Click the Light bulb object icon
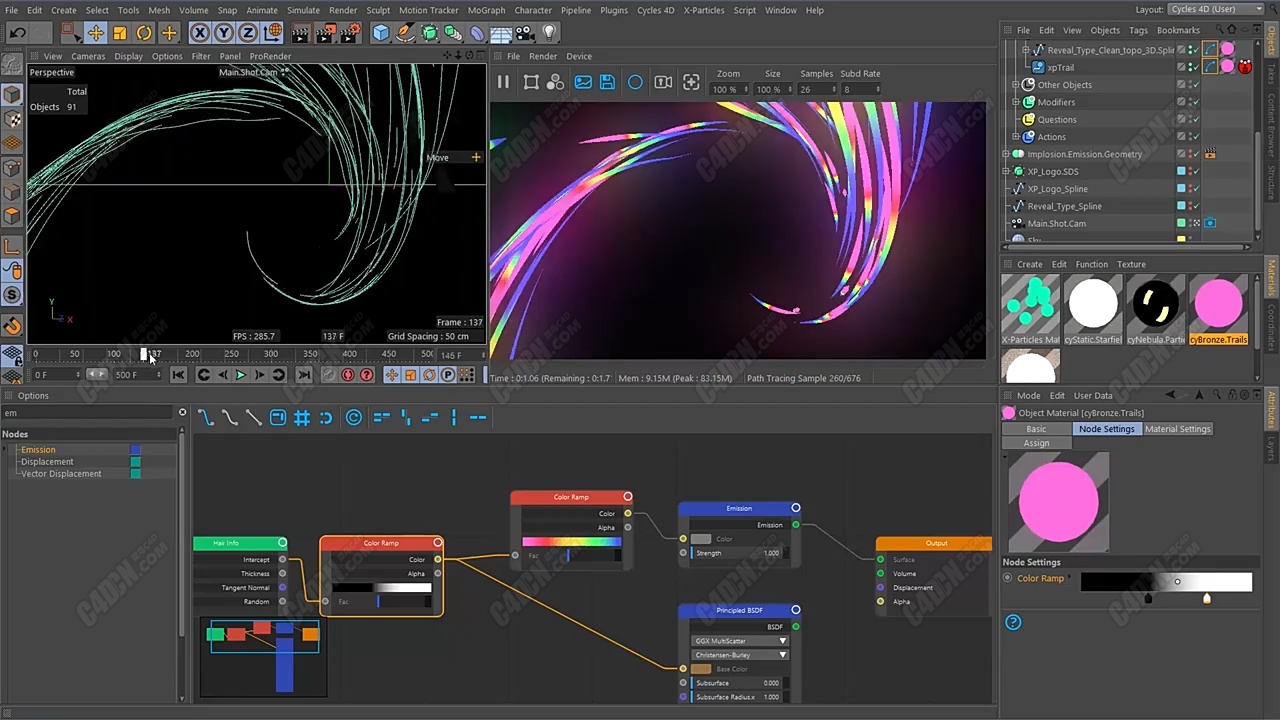This screenshot has height=720, width=1280. pyautogui.click(x=549, y=33)
